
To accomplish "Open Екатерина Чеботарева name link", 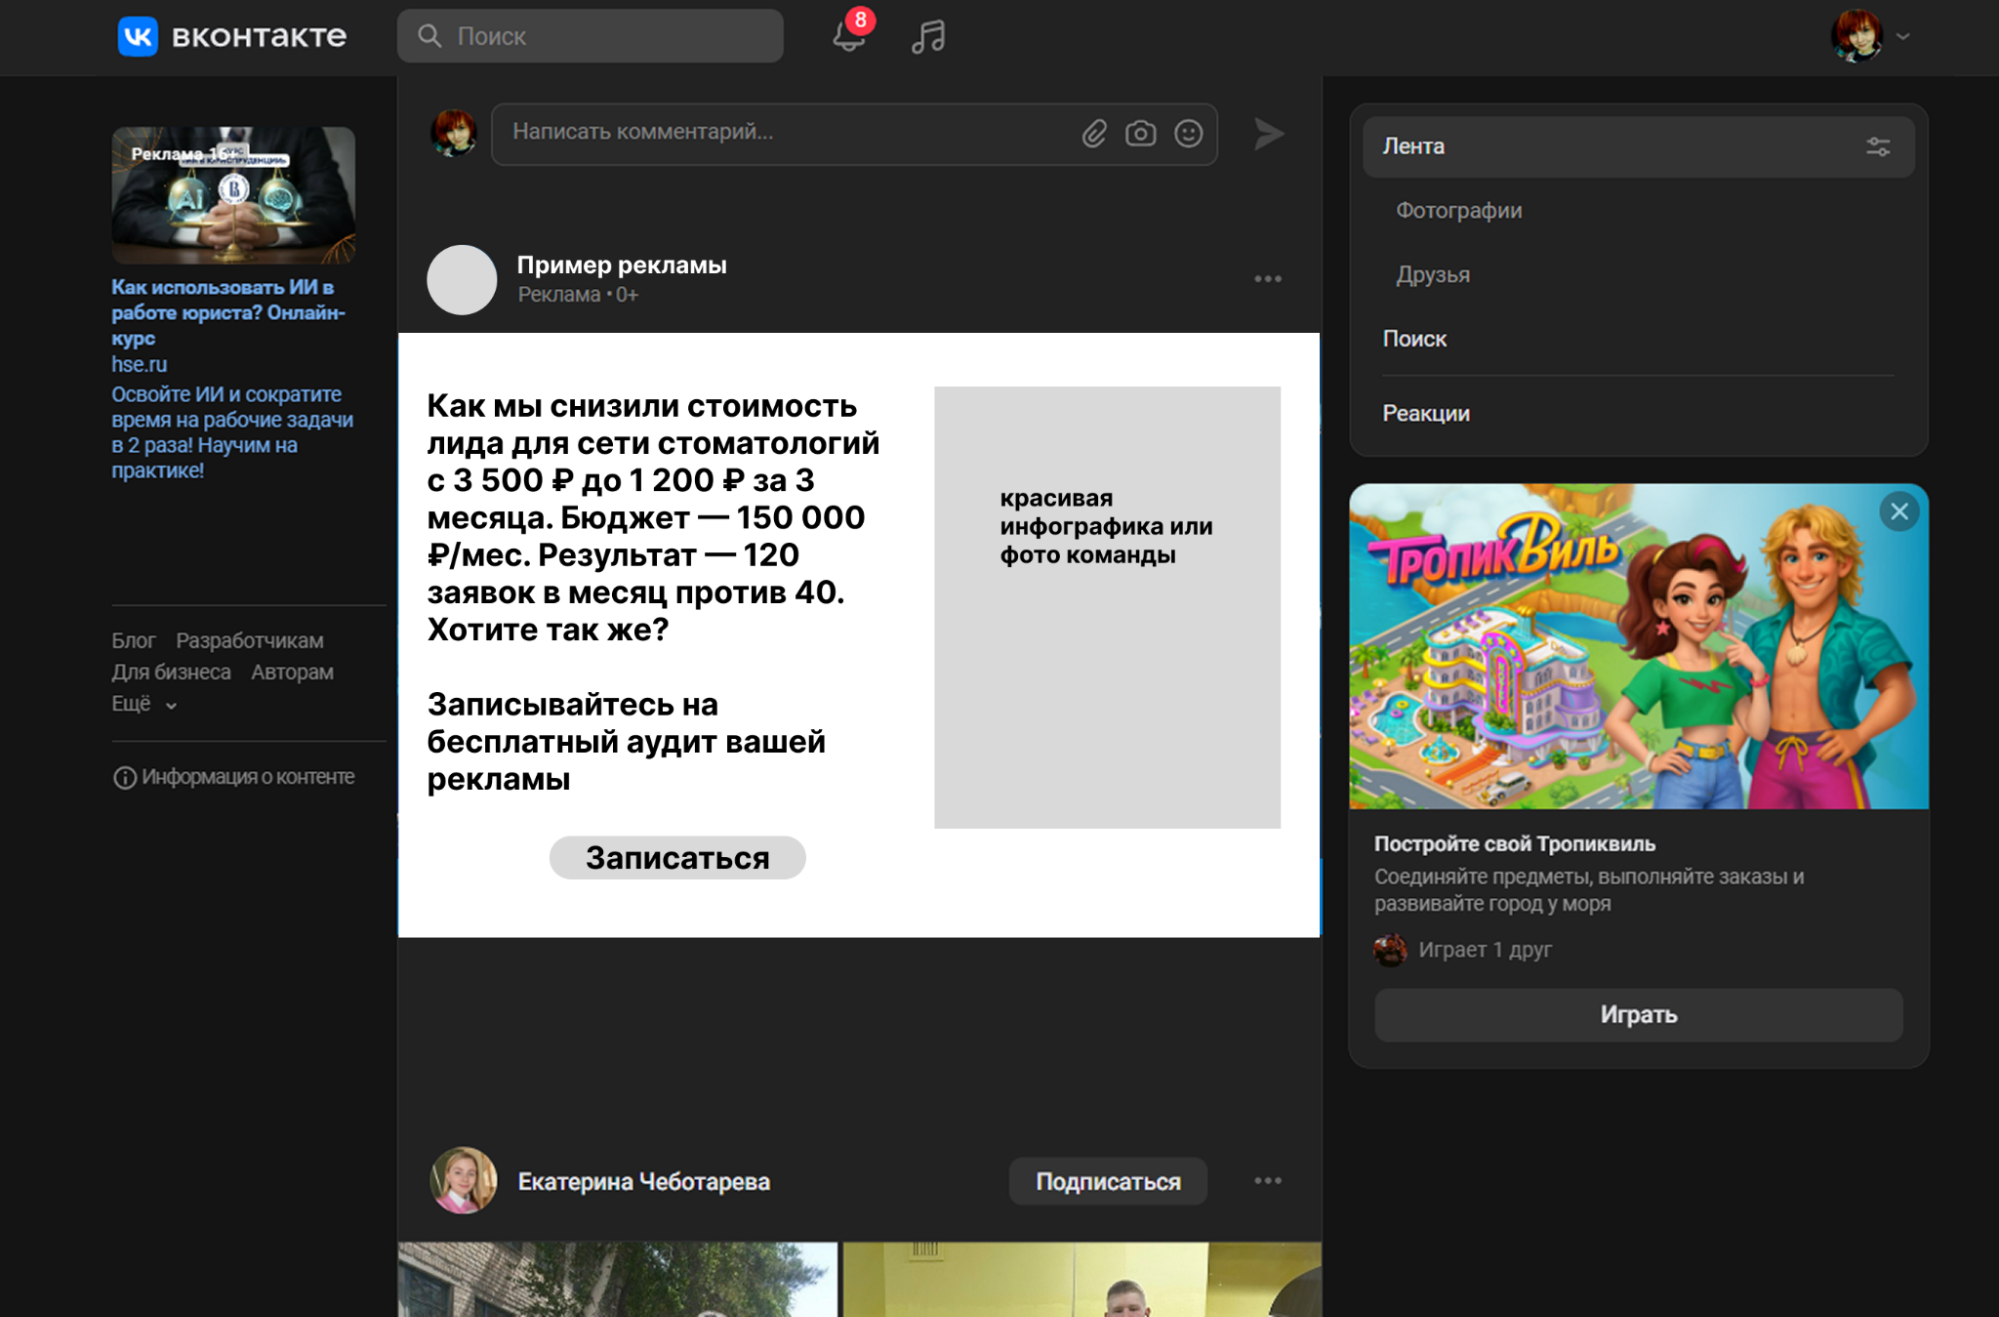I will [643, 1182].
